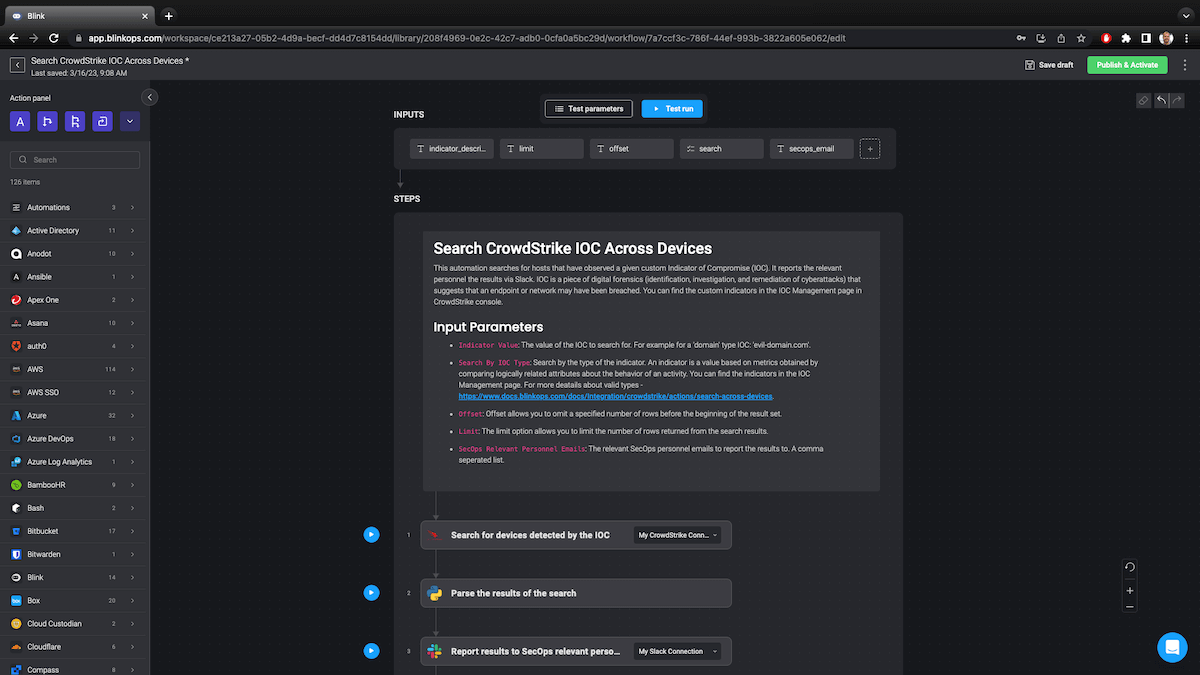
Task: Open the My CrowdStrike Connection dropdown
Action: pyautogui.click(x=679, y=535)
